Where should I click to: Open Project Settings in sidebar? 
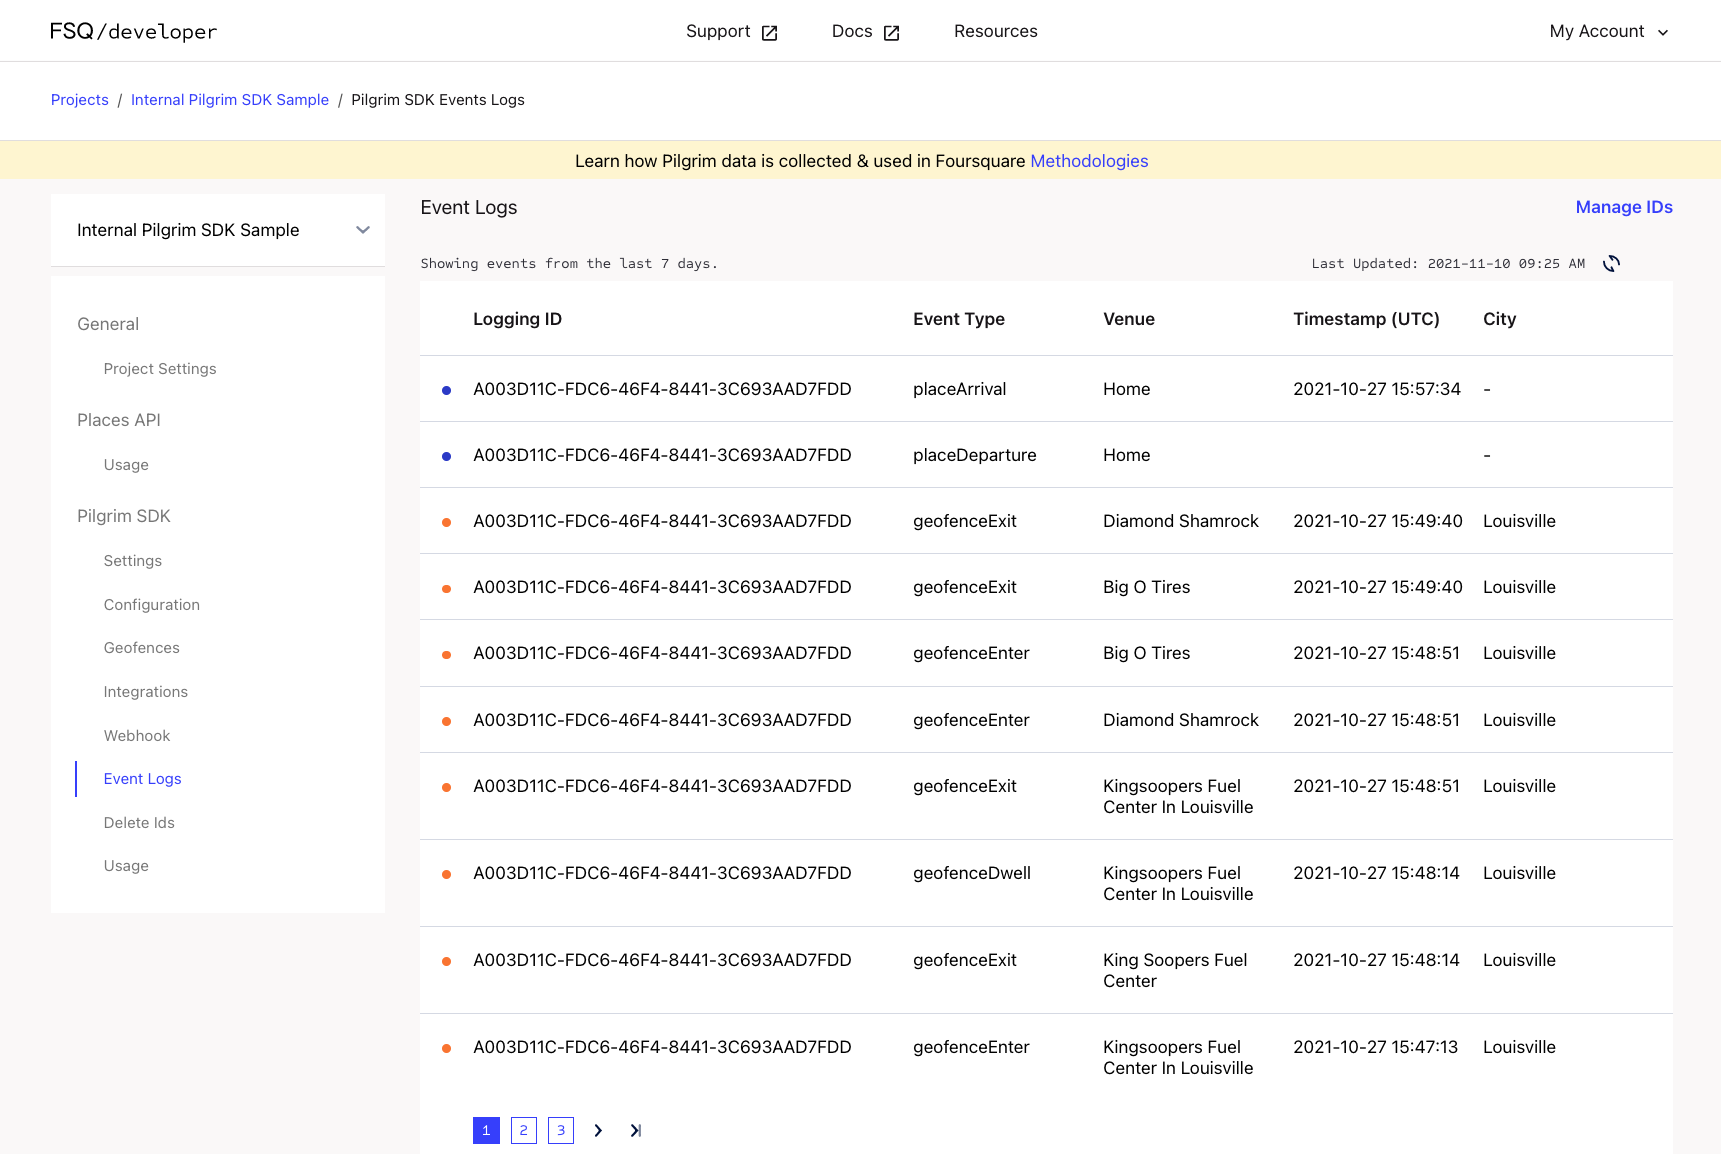pos(160,369)
